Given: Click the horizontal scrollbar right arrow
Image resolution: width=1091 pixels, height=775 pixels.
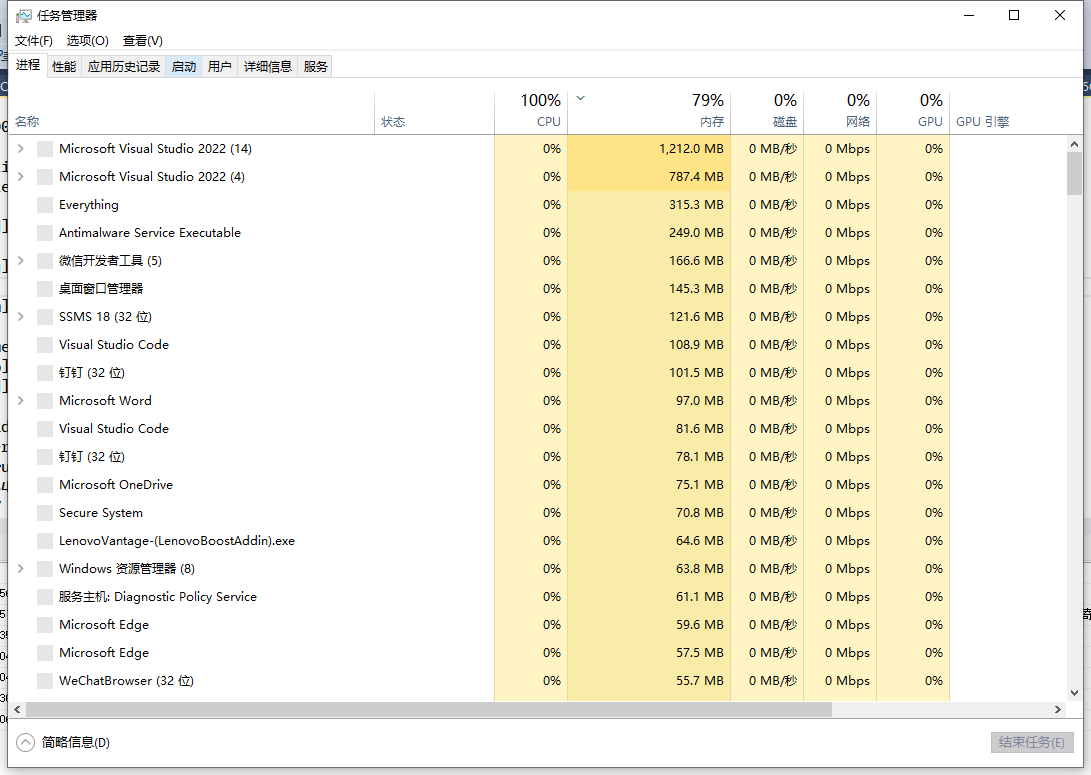Looking at the screenshot, I should pyautogui.click(x=1058, y=710).
